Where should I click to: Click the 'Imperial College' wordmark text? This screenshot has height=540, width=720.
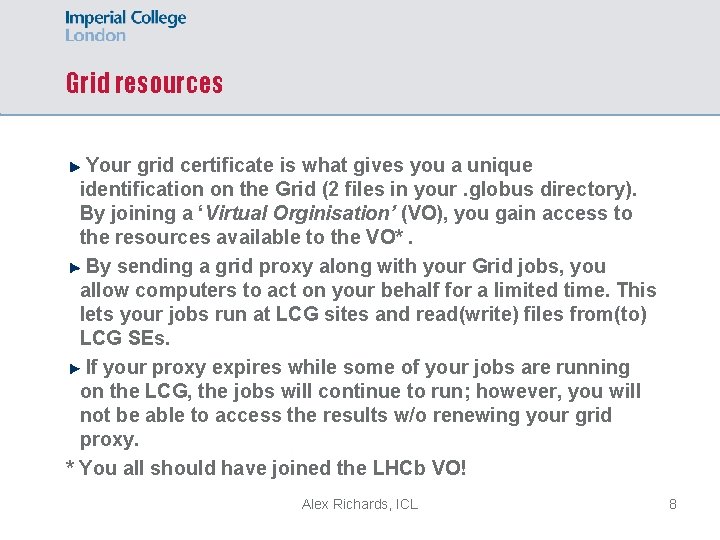125,18
